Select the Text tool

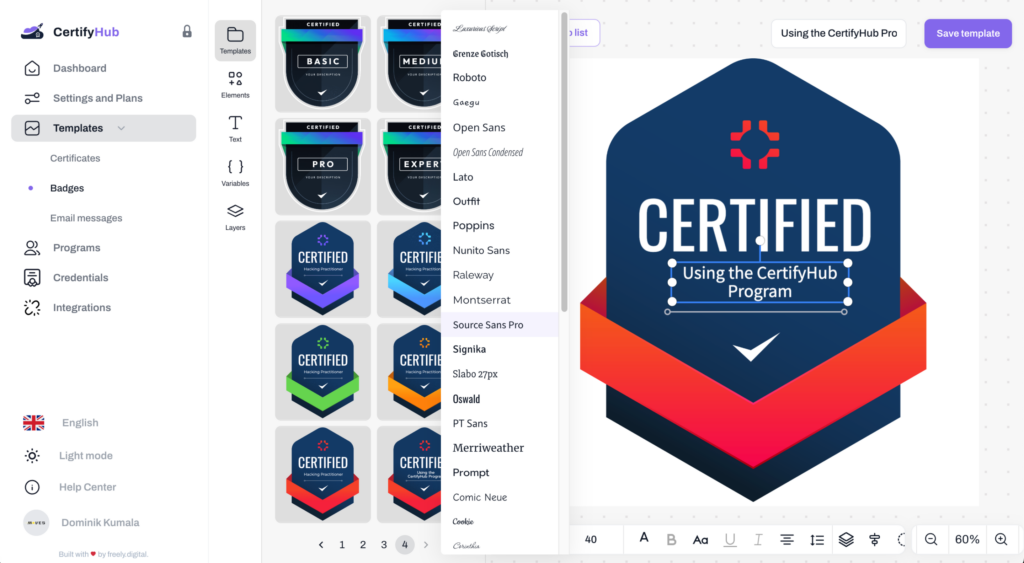(x=235, y=129)
